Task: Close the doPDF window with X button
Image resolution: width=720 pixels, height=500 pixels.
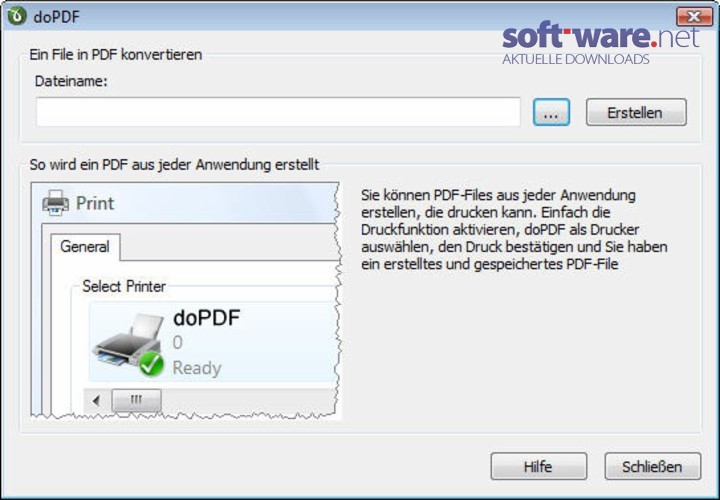Action: tap(694, 17)
